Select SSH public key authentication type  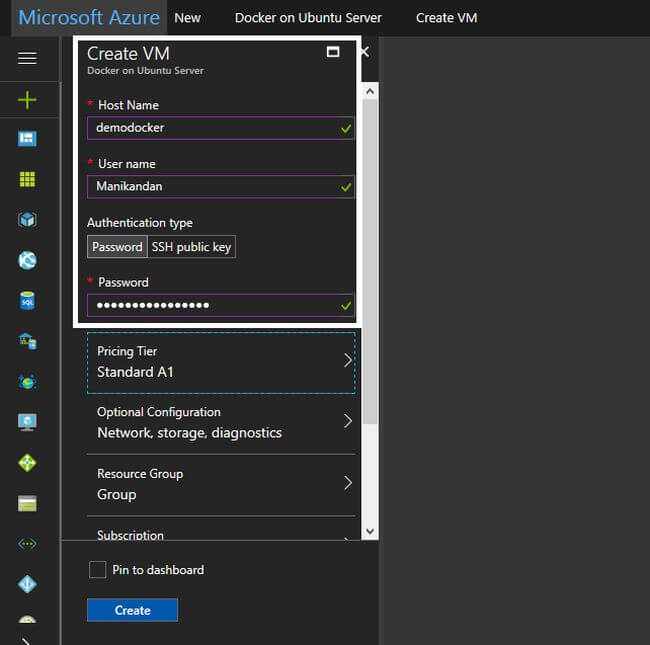(192, 247)
